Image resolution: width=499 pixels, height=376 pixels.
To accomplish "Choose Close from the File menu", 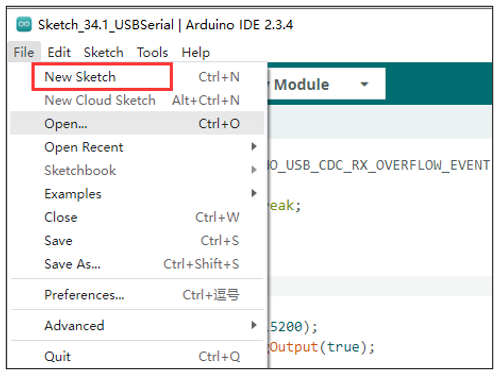I will 137,217.
